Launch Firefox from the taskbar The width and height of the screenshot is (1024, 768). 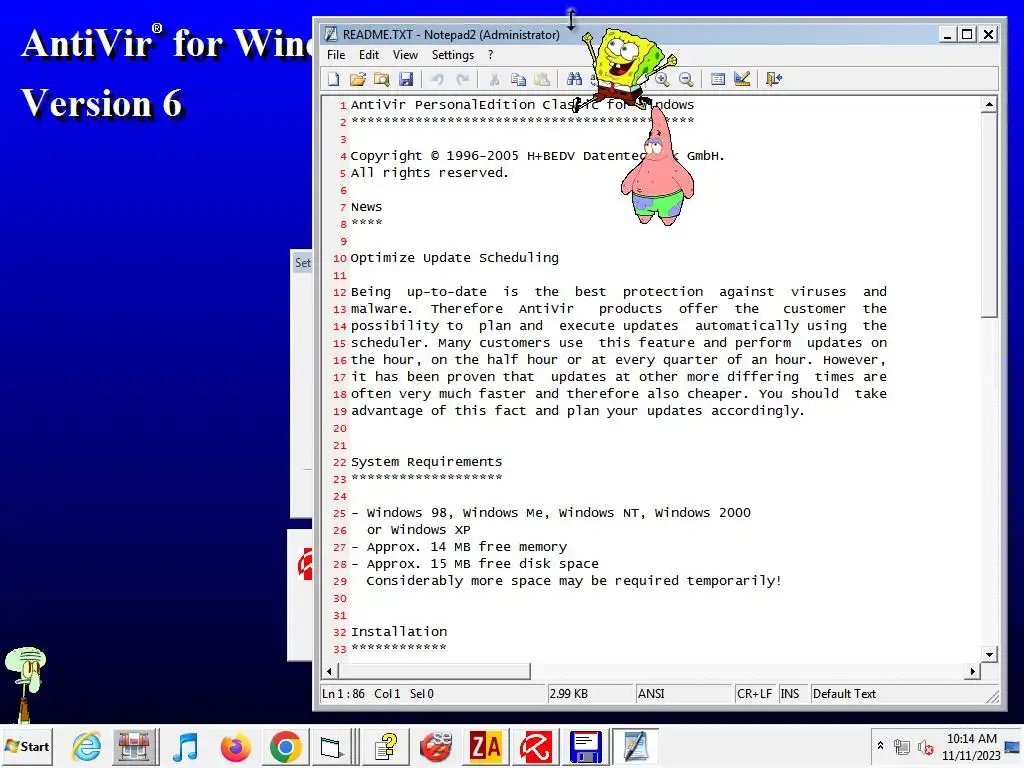[x=236, y=746]
